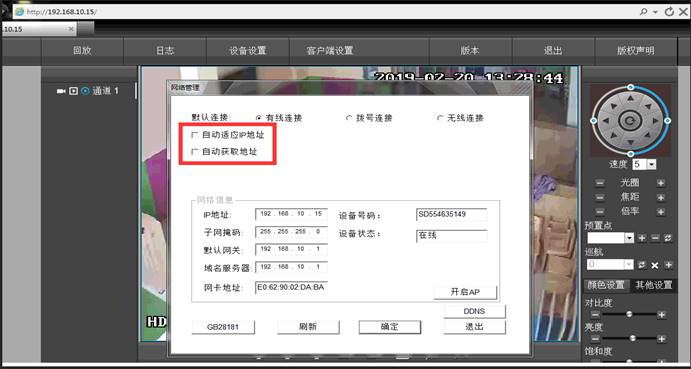Click the PTZ center auto-rotate button
Viewport: 691px width, 369px height.
(x=630, y=120)
